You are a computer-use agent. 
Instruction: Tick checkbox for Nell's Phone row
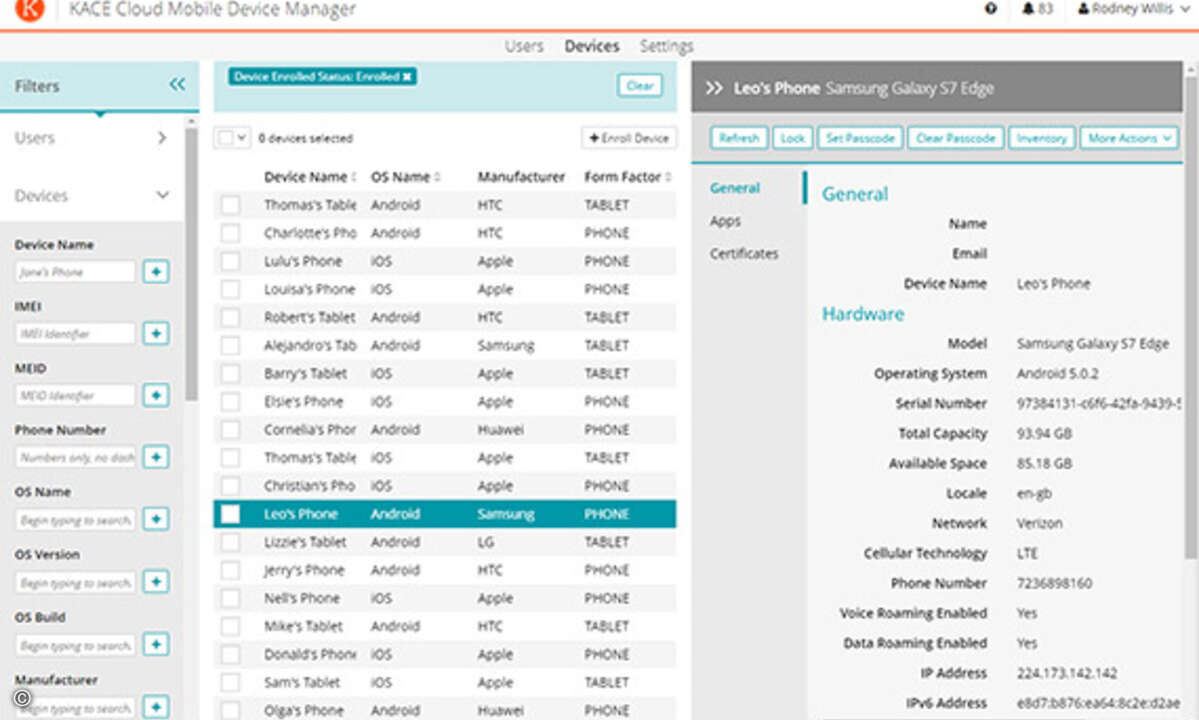[x=230, y=598]
